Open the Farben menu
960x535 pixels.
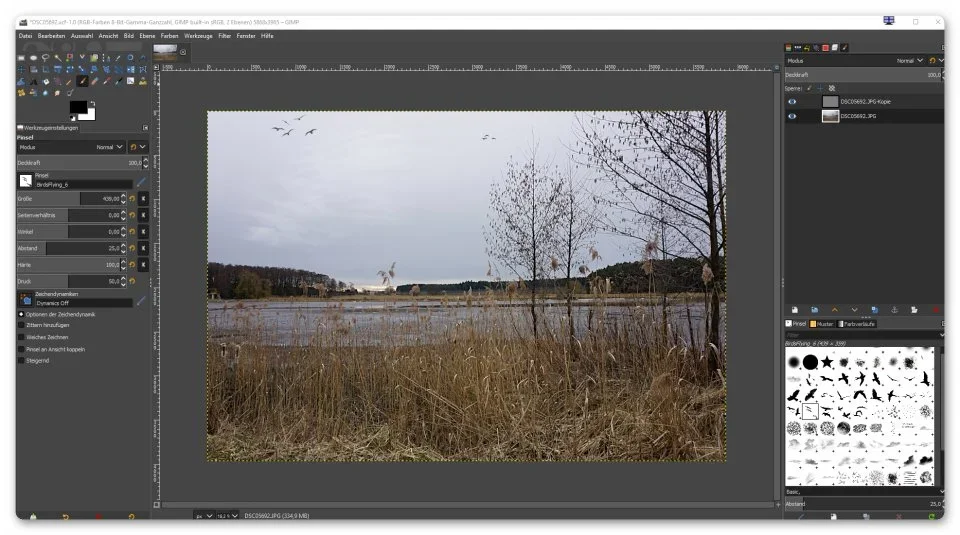coord(170,36)
